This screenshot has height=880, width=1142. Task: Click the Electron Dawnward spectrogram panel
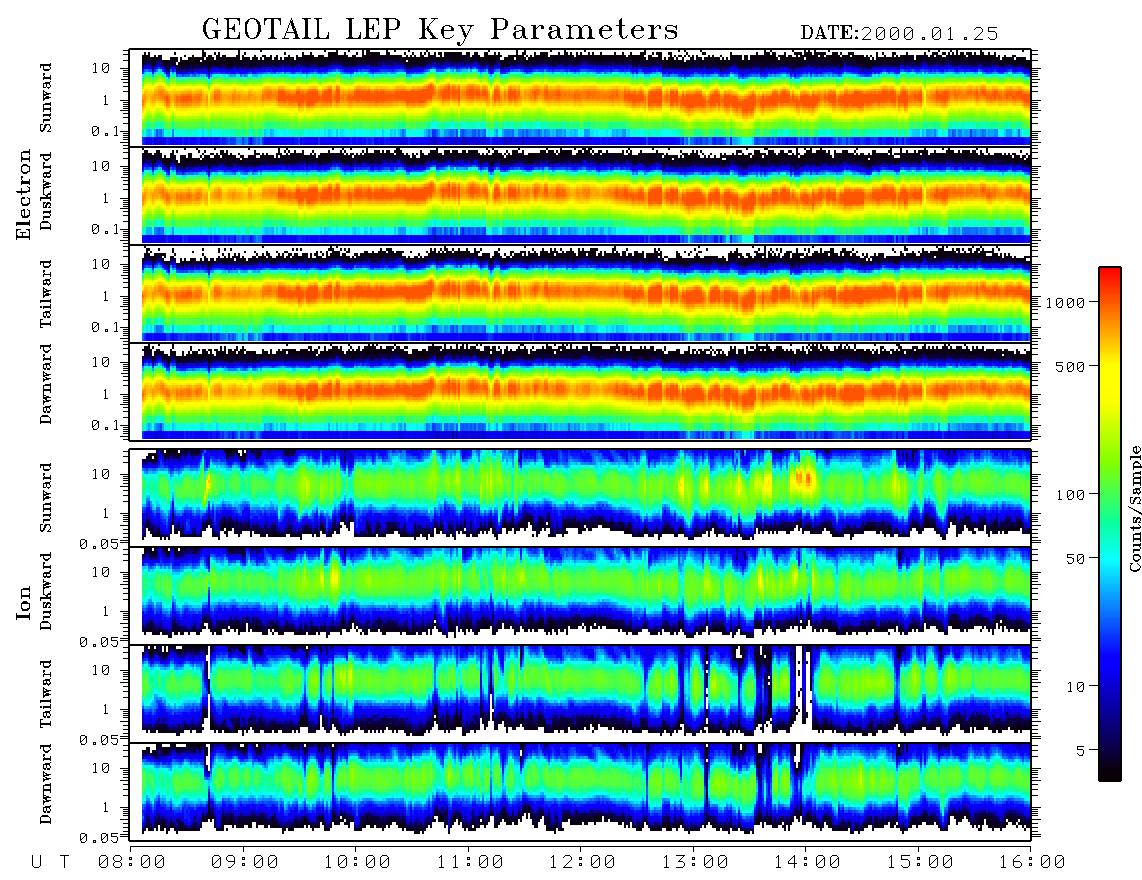click(x=580, y=391)
